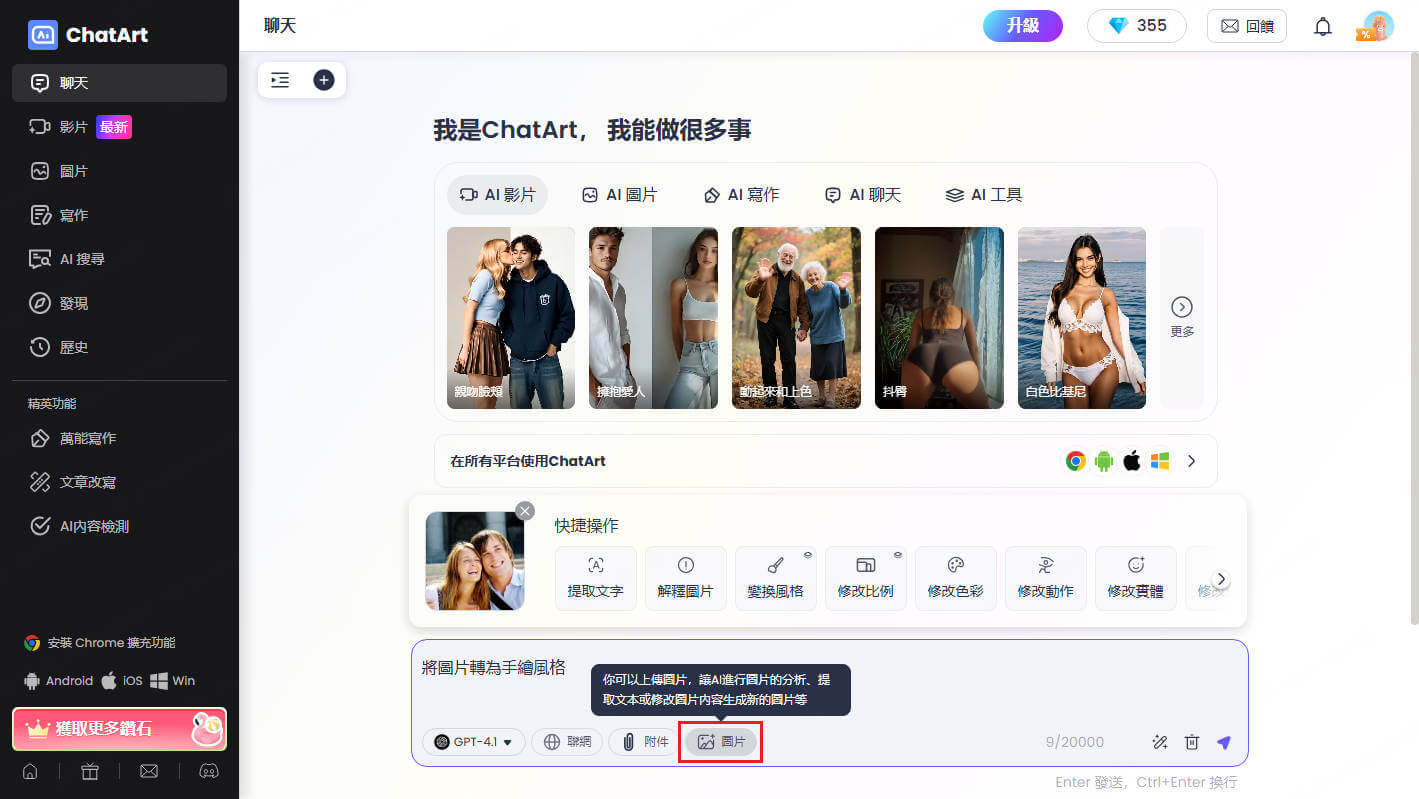Remove the uploaded couple photo

(525, 511)
